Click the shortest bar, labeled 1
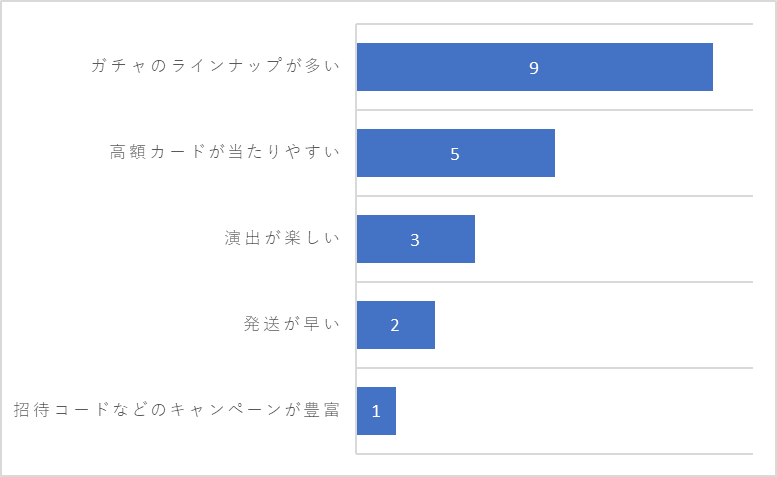Screen dimensions: 777x477 click(376, 411)
